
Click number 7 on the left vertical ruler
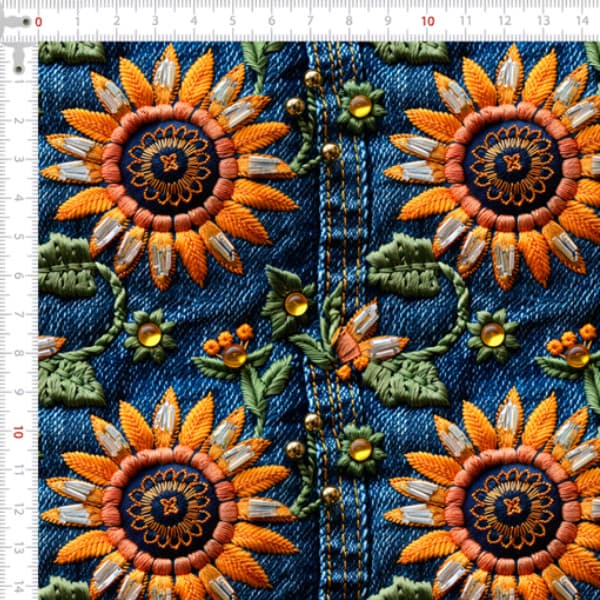tap(18, 315)
